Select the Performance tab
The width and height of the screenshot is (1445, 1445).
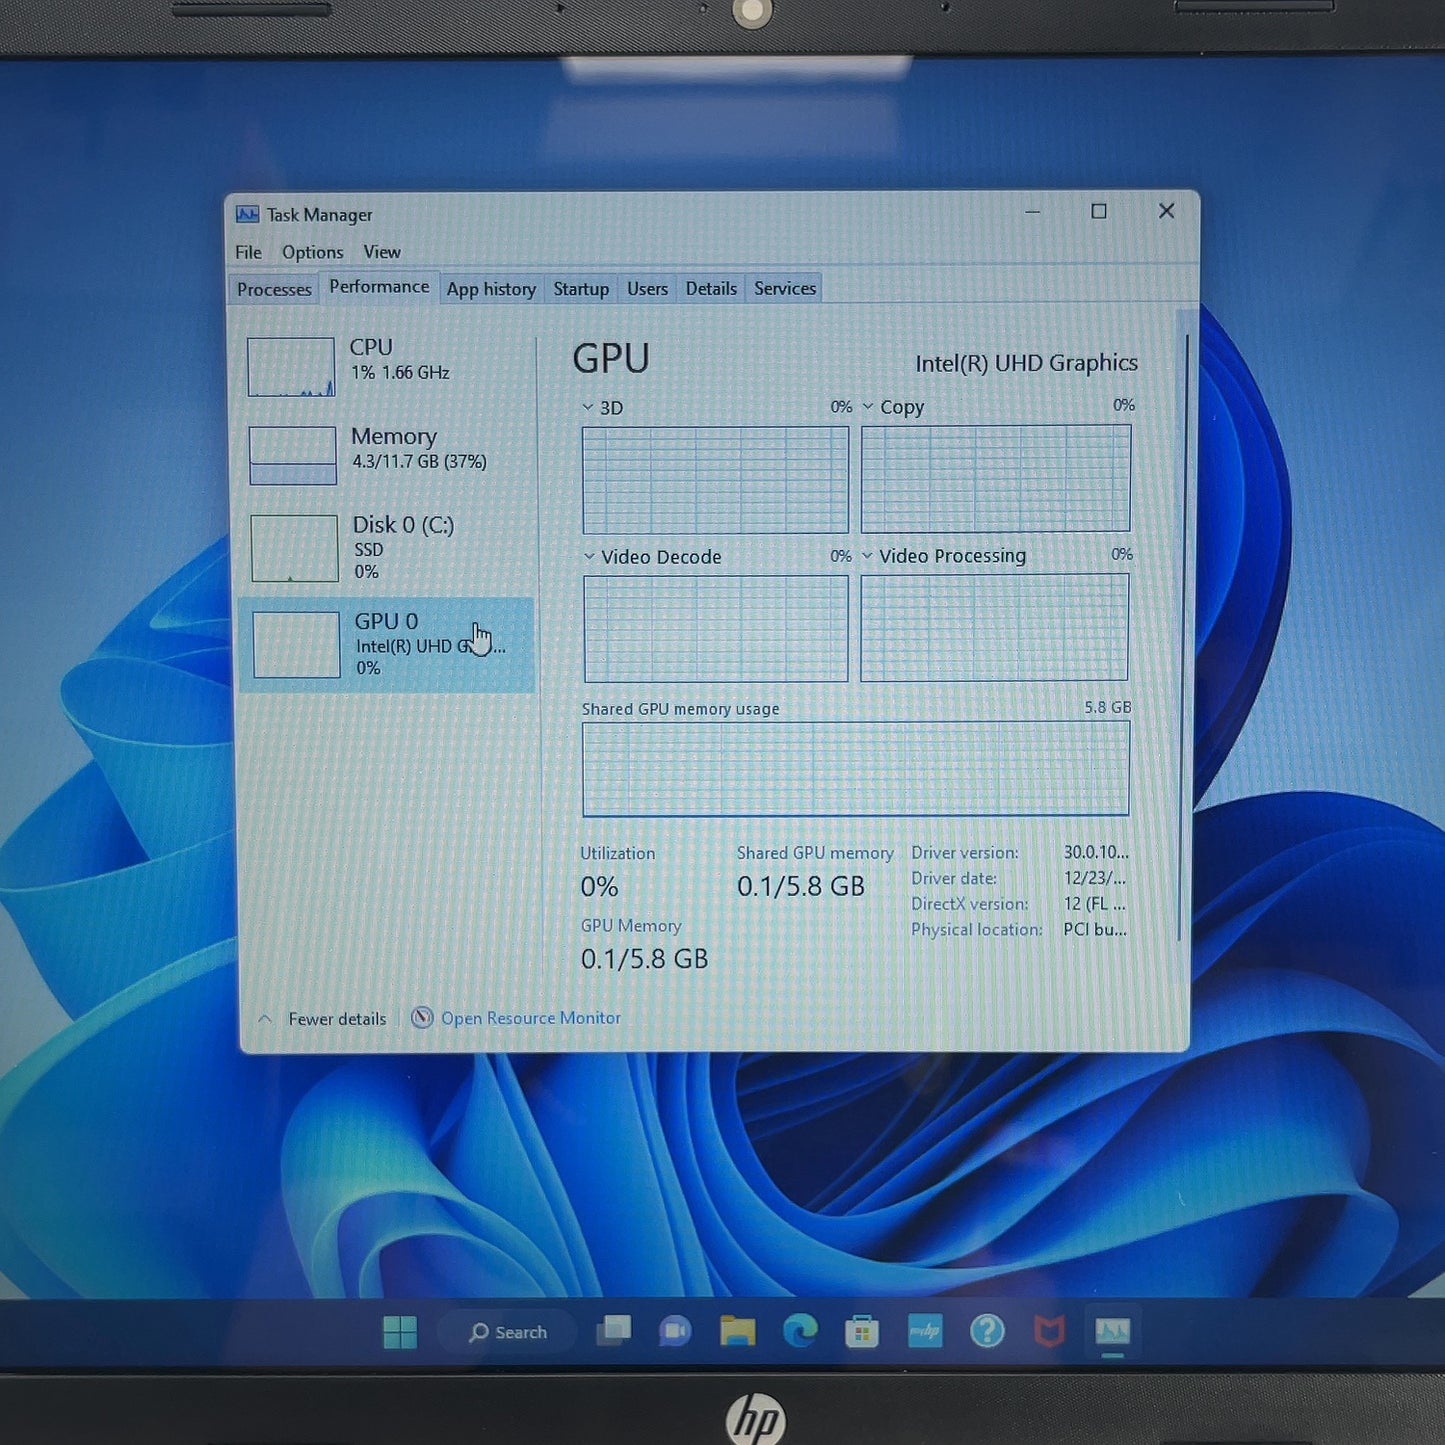379,286
